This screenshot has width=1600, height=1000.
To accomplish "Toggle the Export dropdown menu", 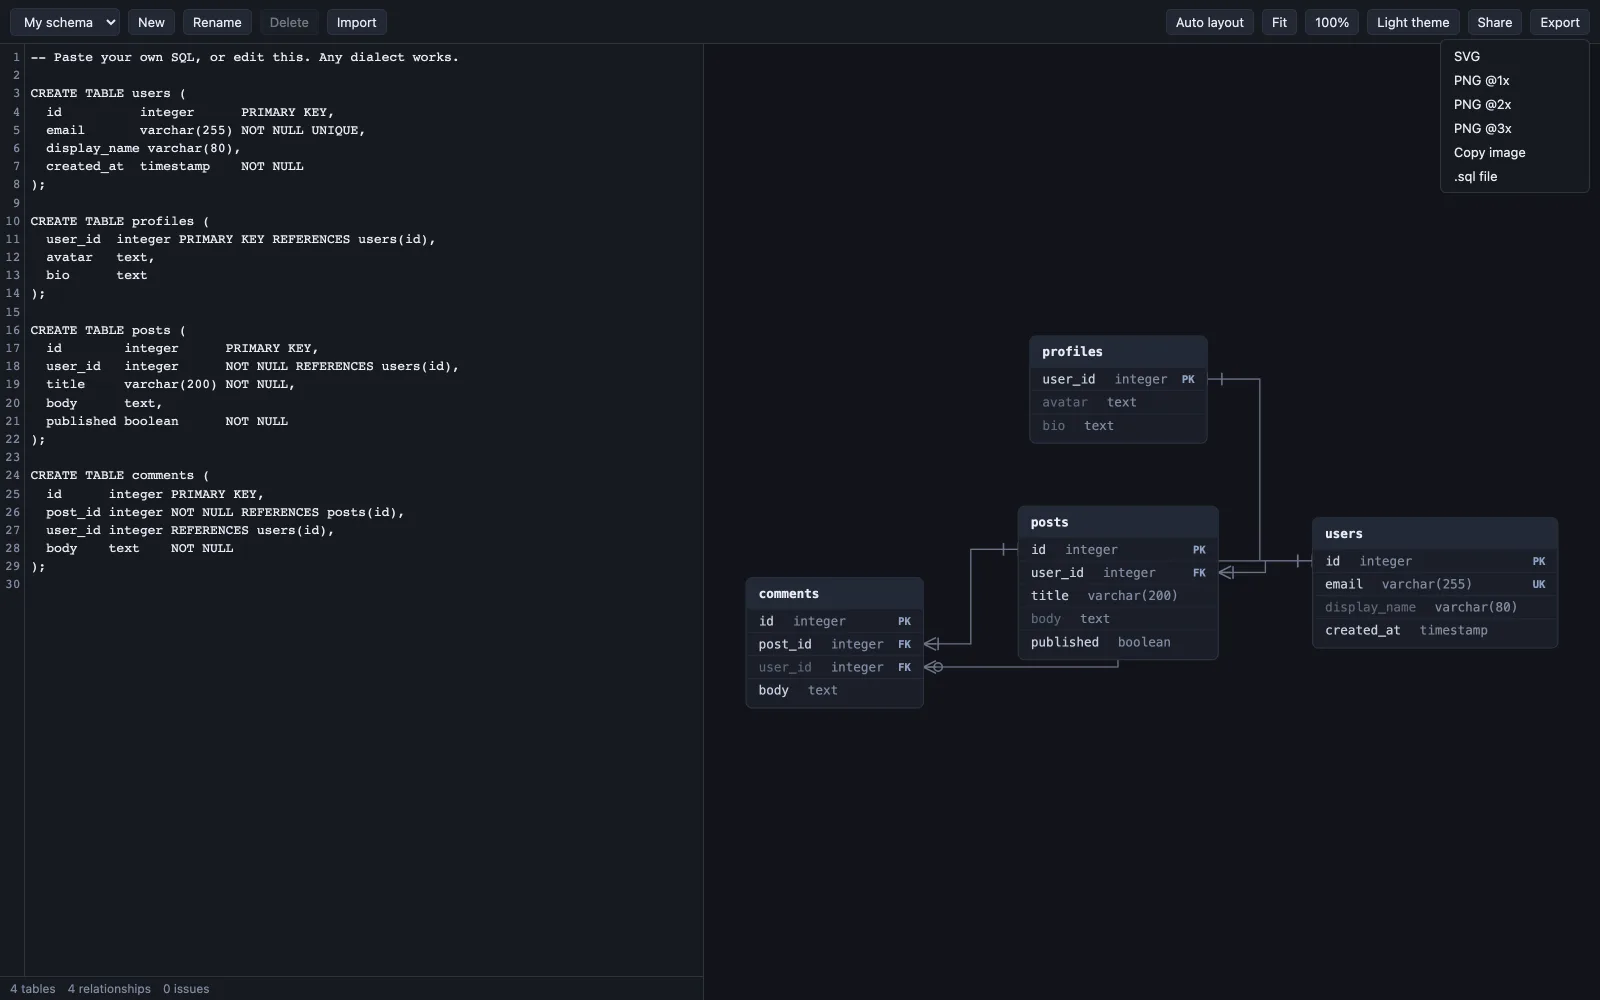I will (1559, 22).
